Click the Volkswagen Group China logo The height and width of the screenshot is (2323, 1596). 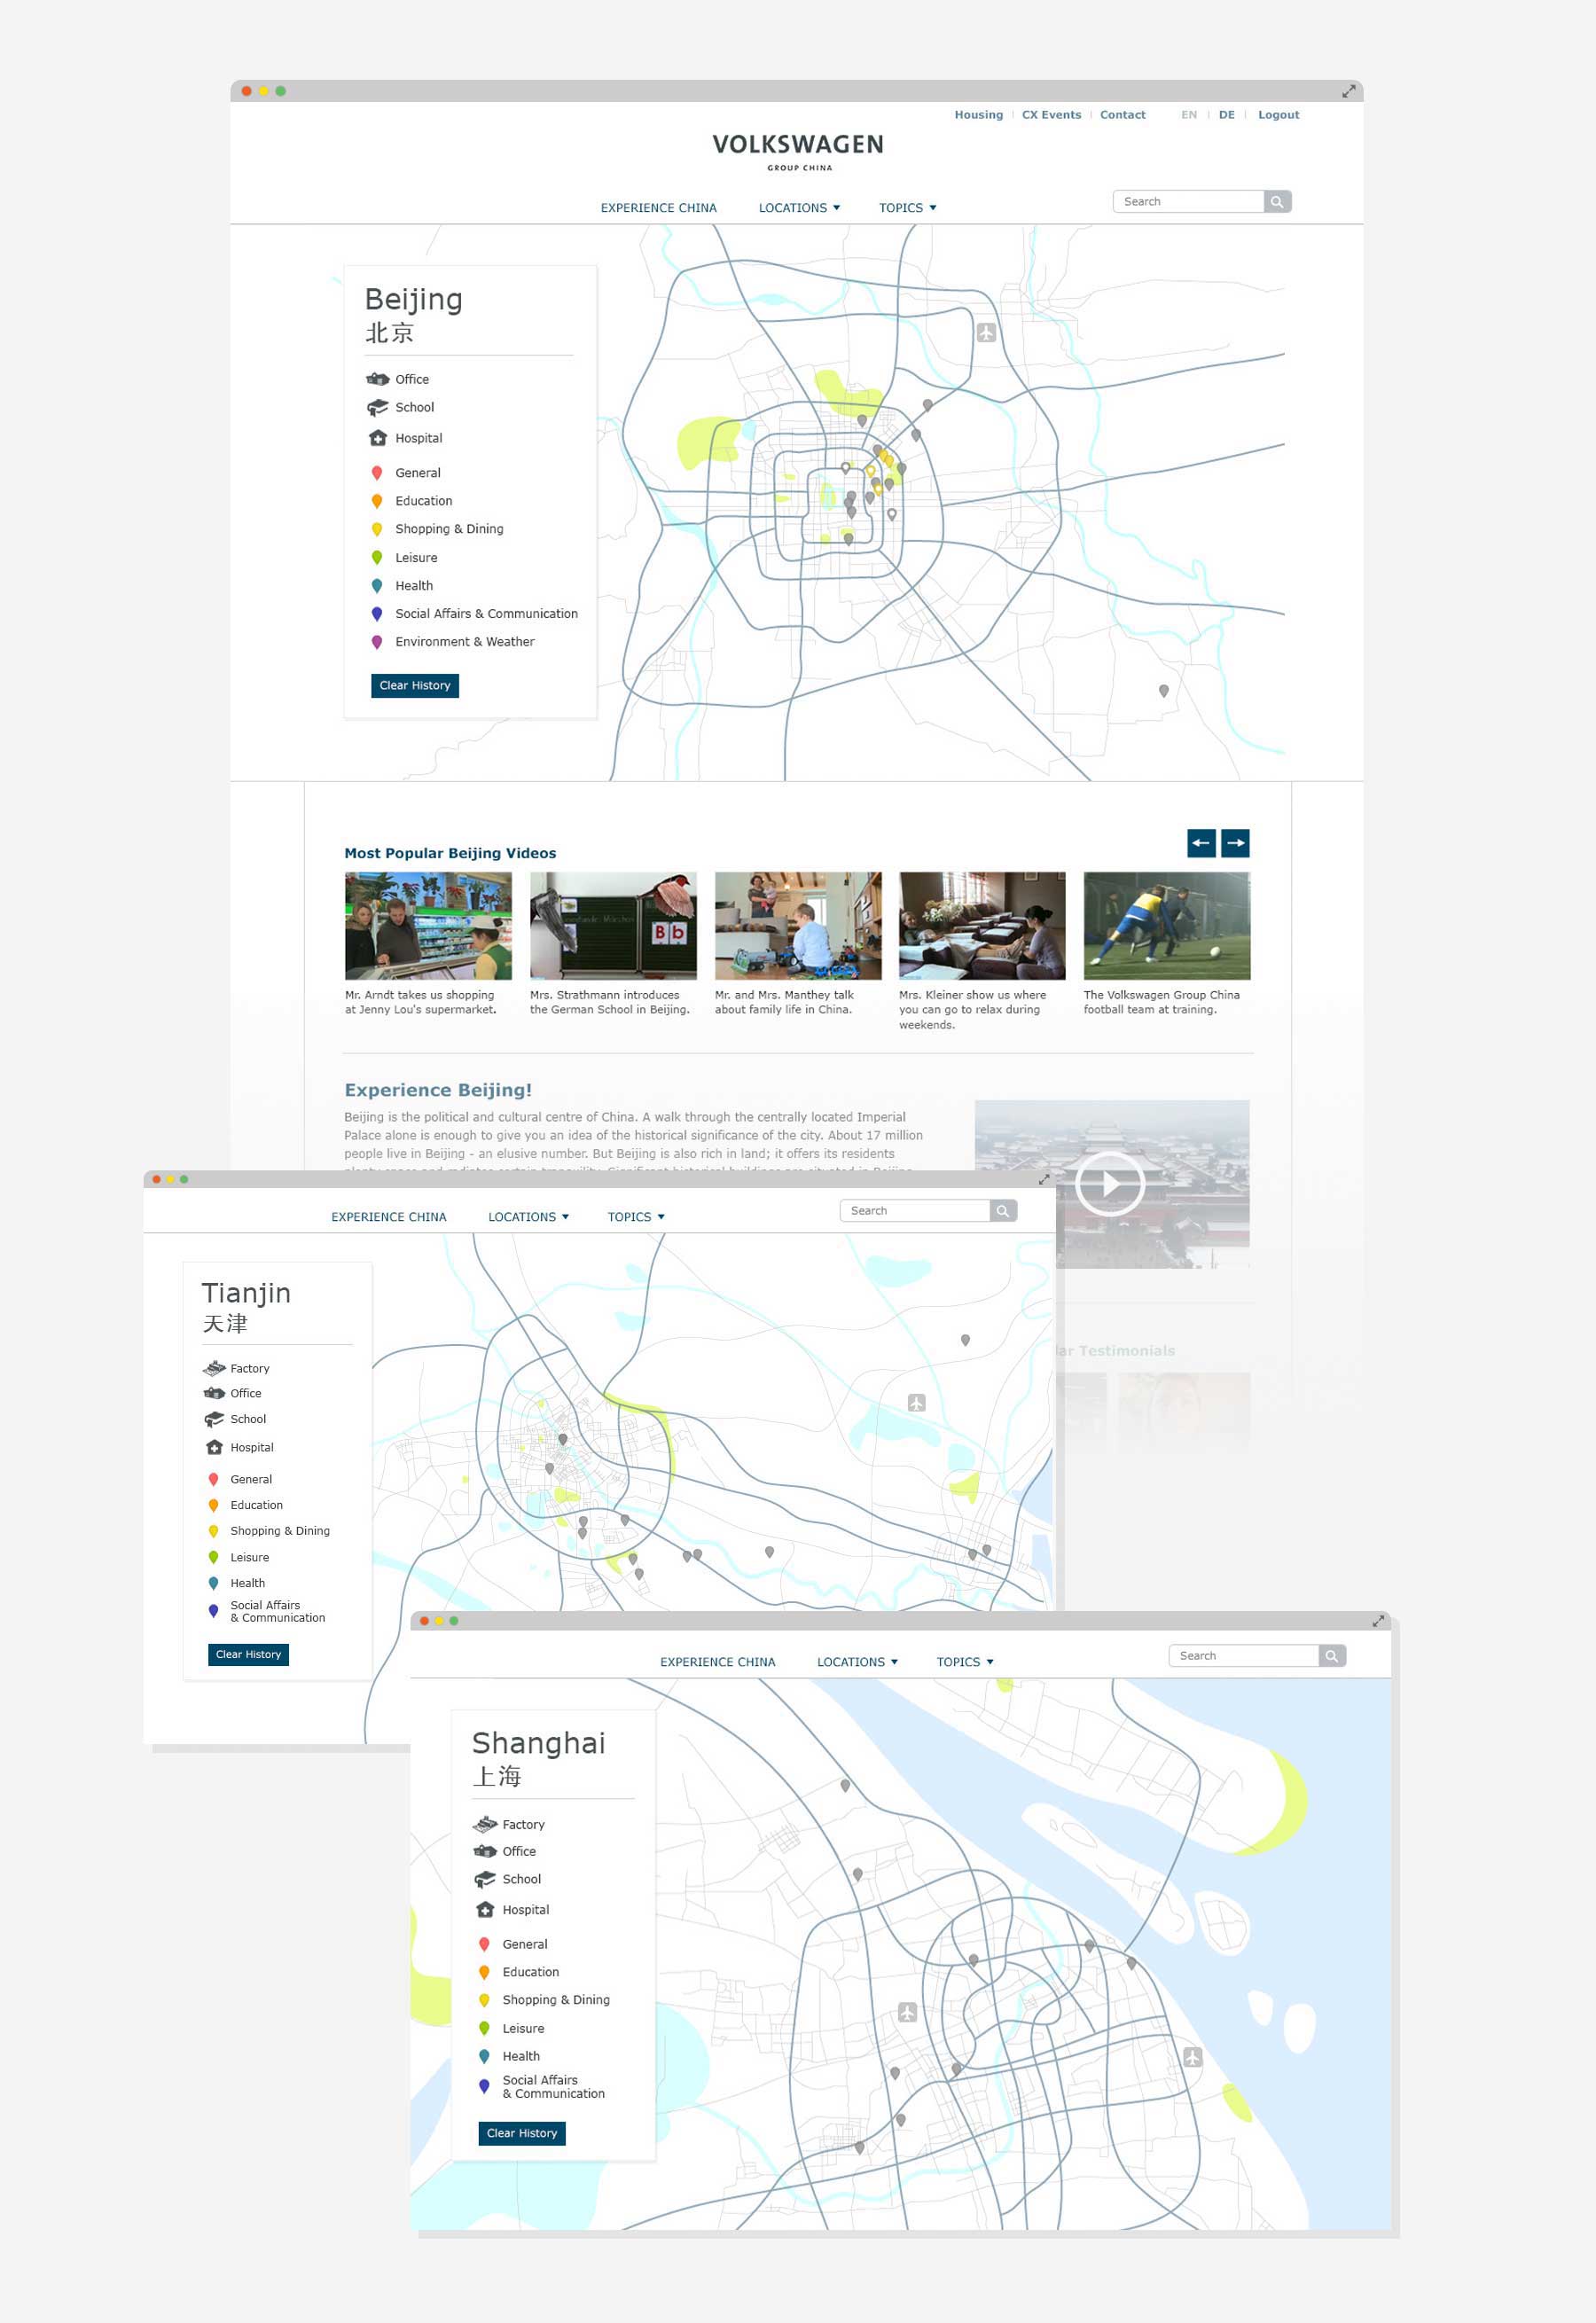[x=798, y=152]
